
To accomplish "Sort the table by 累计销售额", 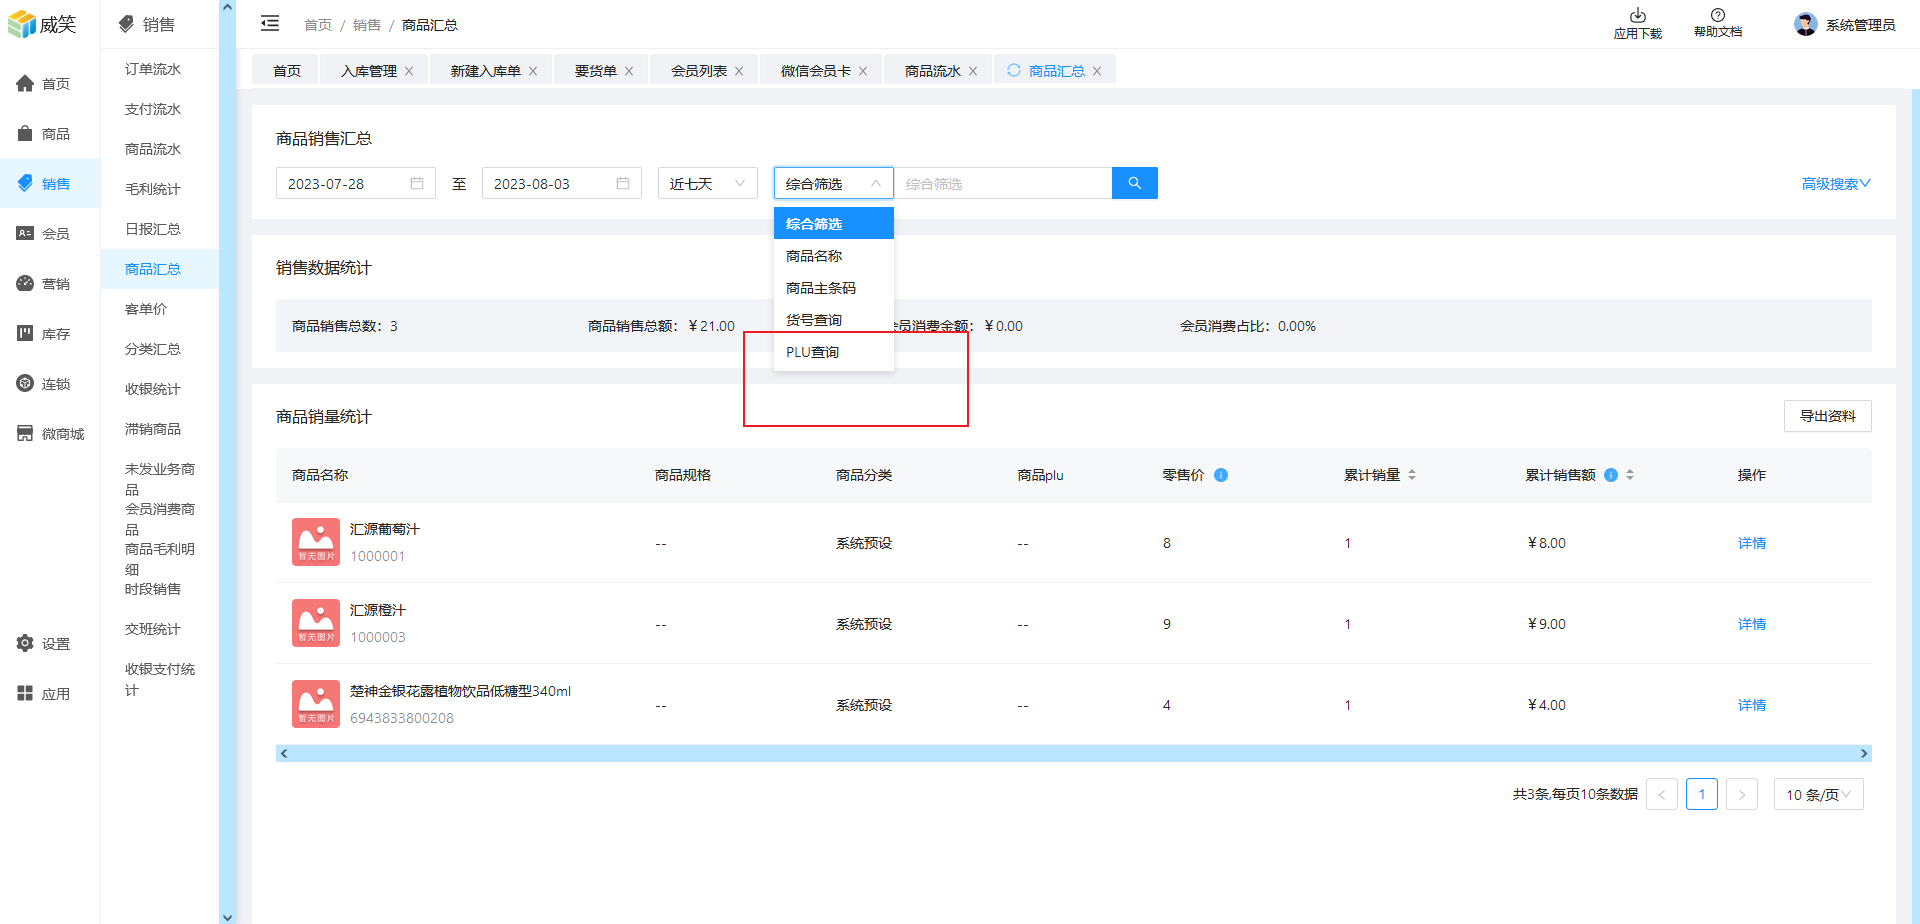I will (1630, 475).
